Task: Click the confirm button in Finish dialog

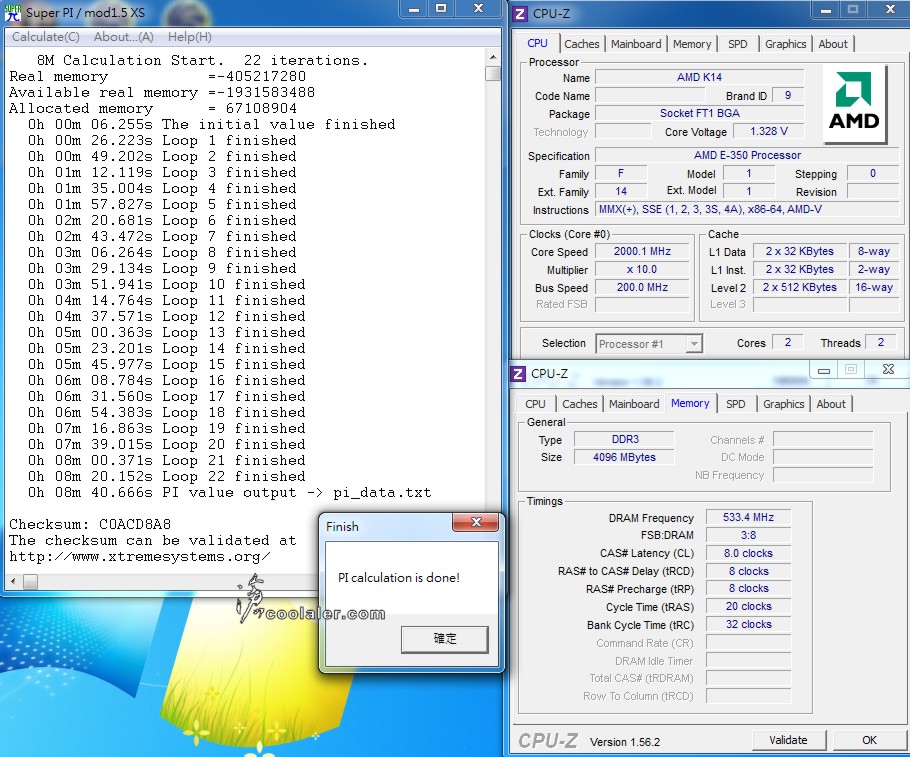Action: (x=445, y=639)
